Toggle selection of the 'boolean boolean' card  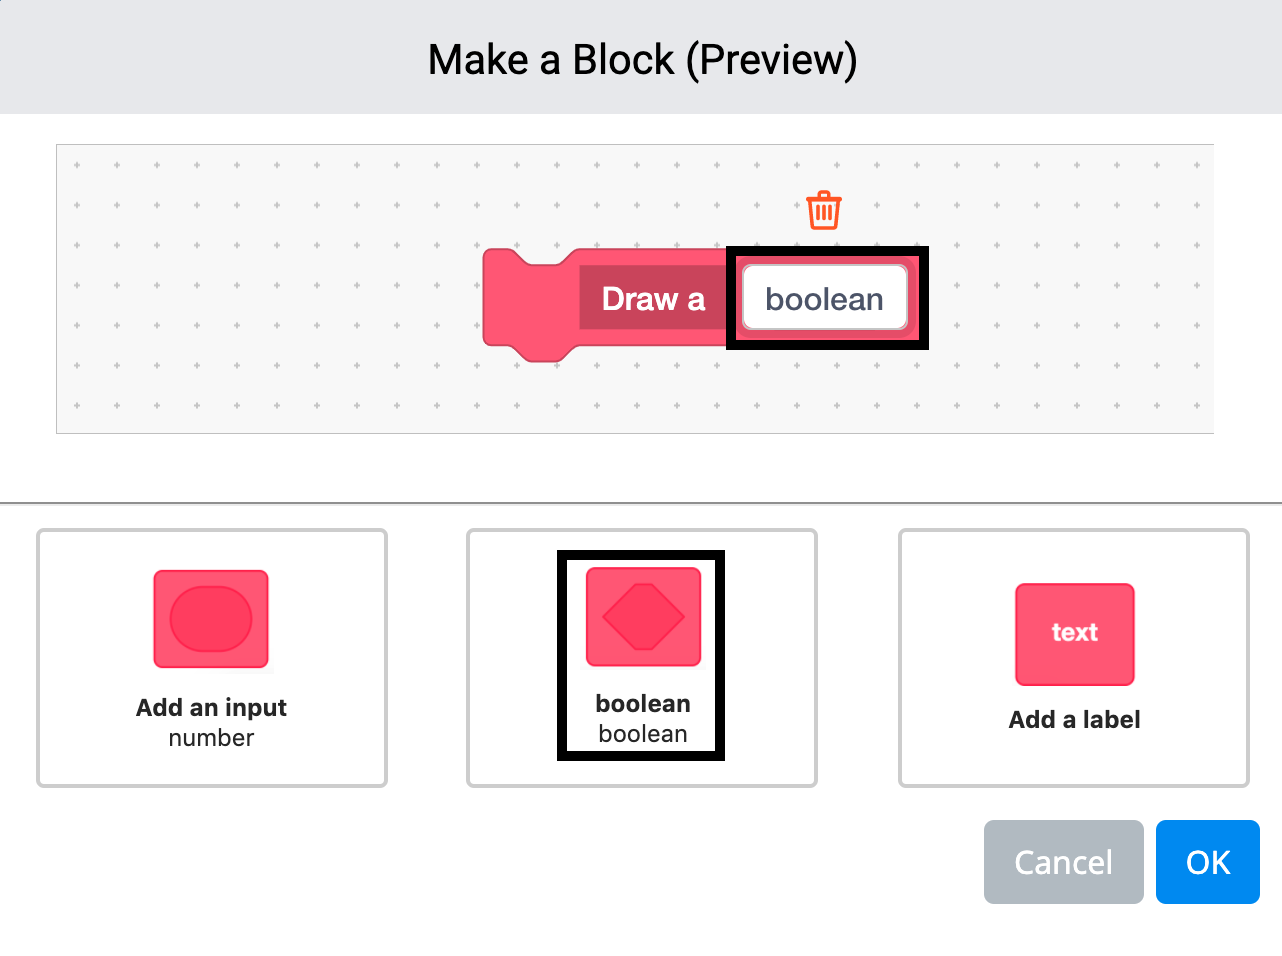click(641, 657)
